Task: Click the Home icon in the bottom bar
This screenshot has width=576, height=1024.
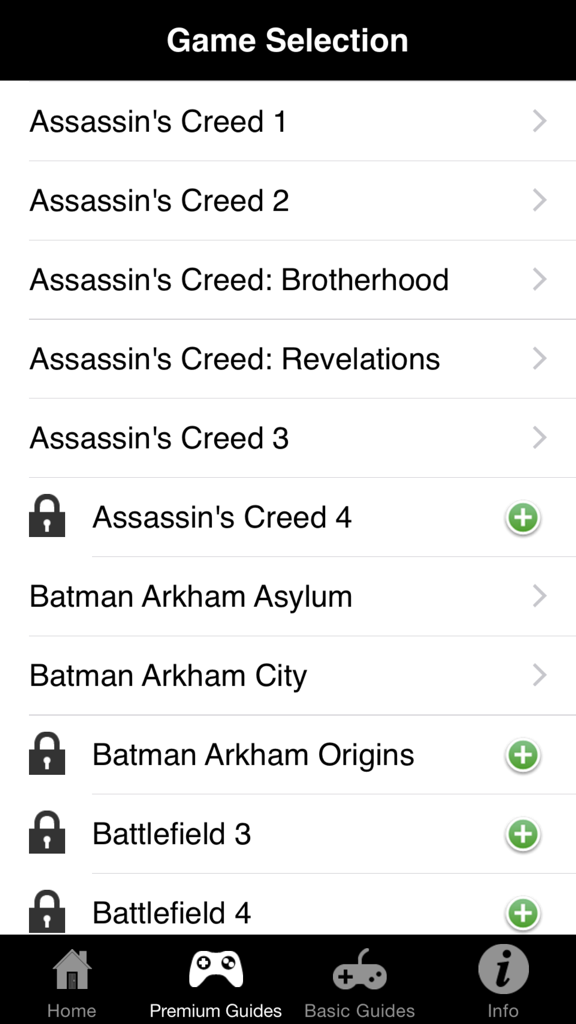Action: tap(71, 968)
